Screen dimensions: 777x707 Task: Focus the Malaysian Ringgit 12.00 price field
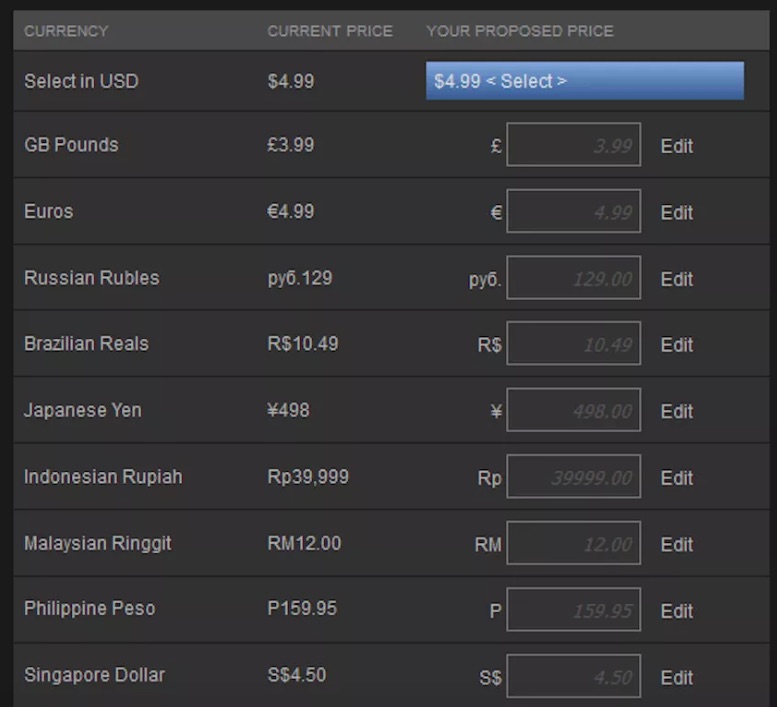[573, 543]
